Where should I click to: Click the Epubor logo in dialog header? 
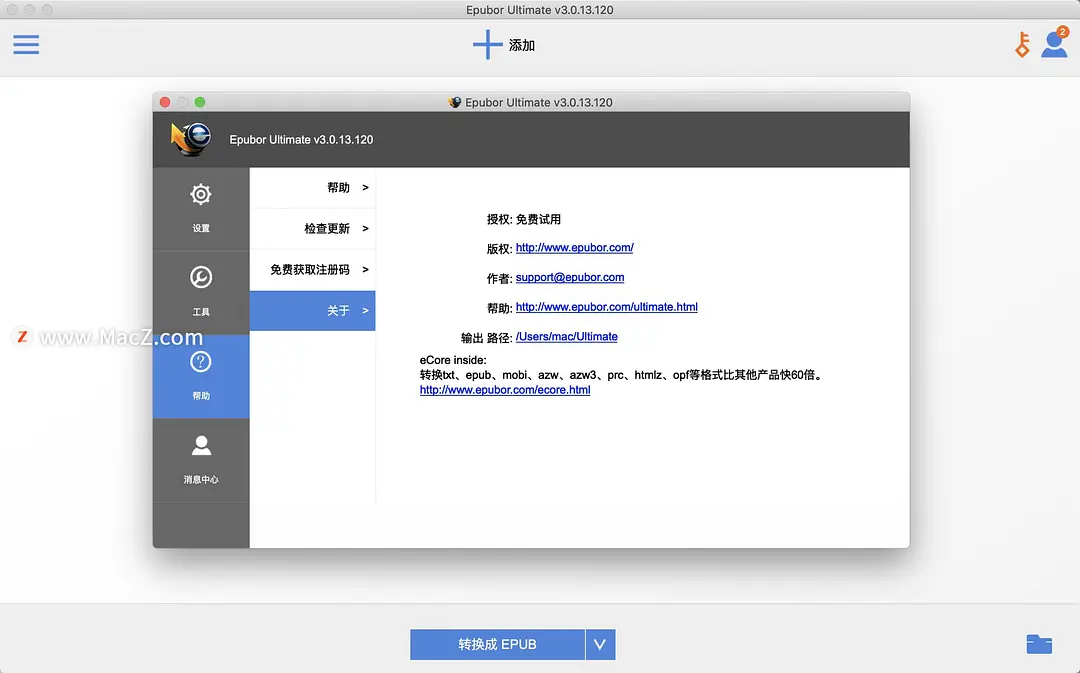[191, 139]
